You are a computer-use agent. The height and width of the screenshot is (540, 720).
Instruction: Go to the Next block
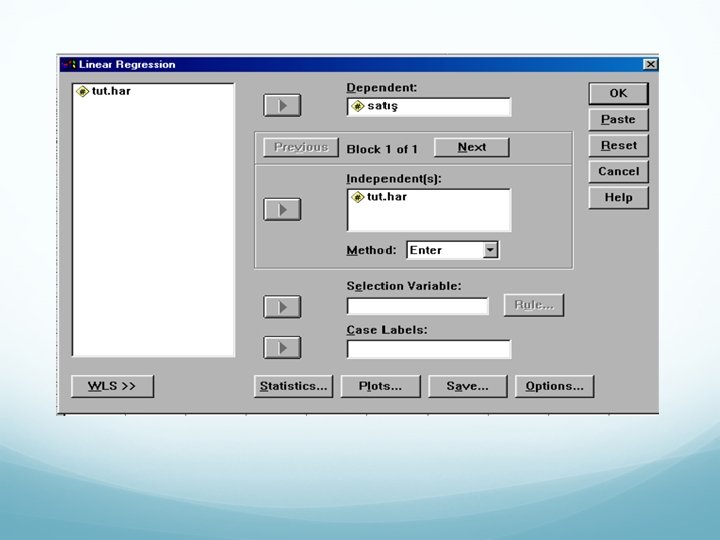click(472, 147)
